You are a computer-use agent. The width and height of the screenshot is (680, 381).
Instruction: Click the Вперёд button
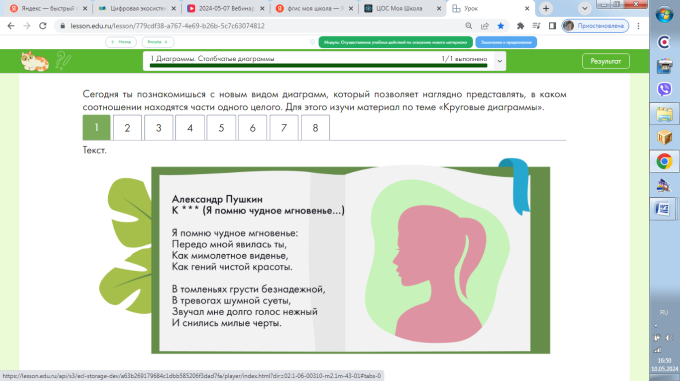tap(158, 42)
